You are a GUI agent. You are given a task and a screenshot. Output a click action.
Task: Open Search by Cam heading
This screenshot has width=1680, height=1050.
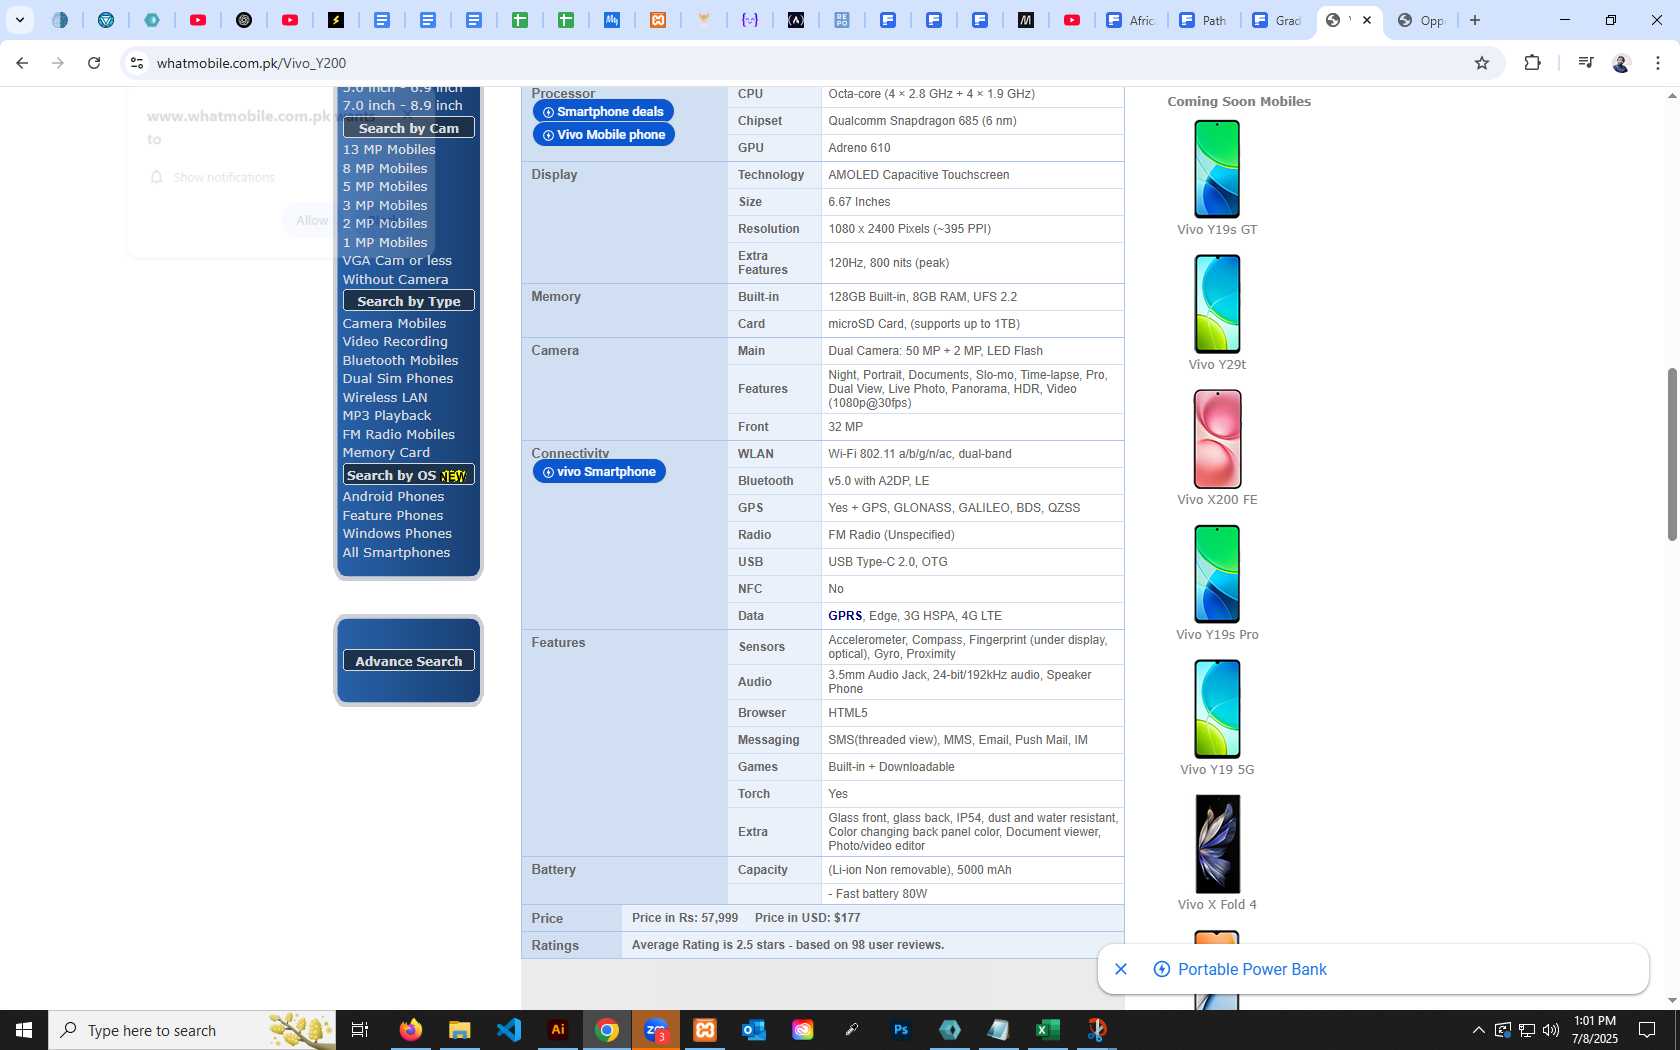(408, 128)
